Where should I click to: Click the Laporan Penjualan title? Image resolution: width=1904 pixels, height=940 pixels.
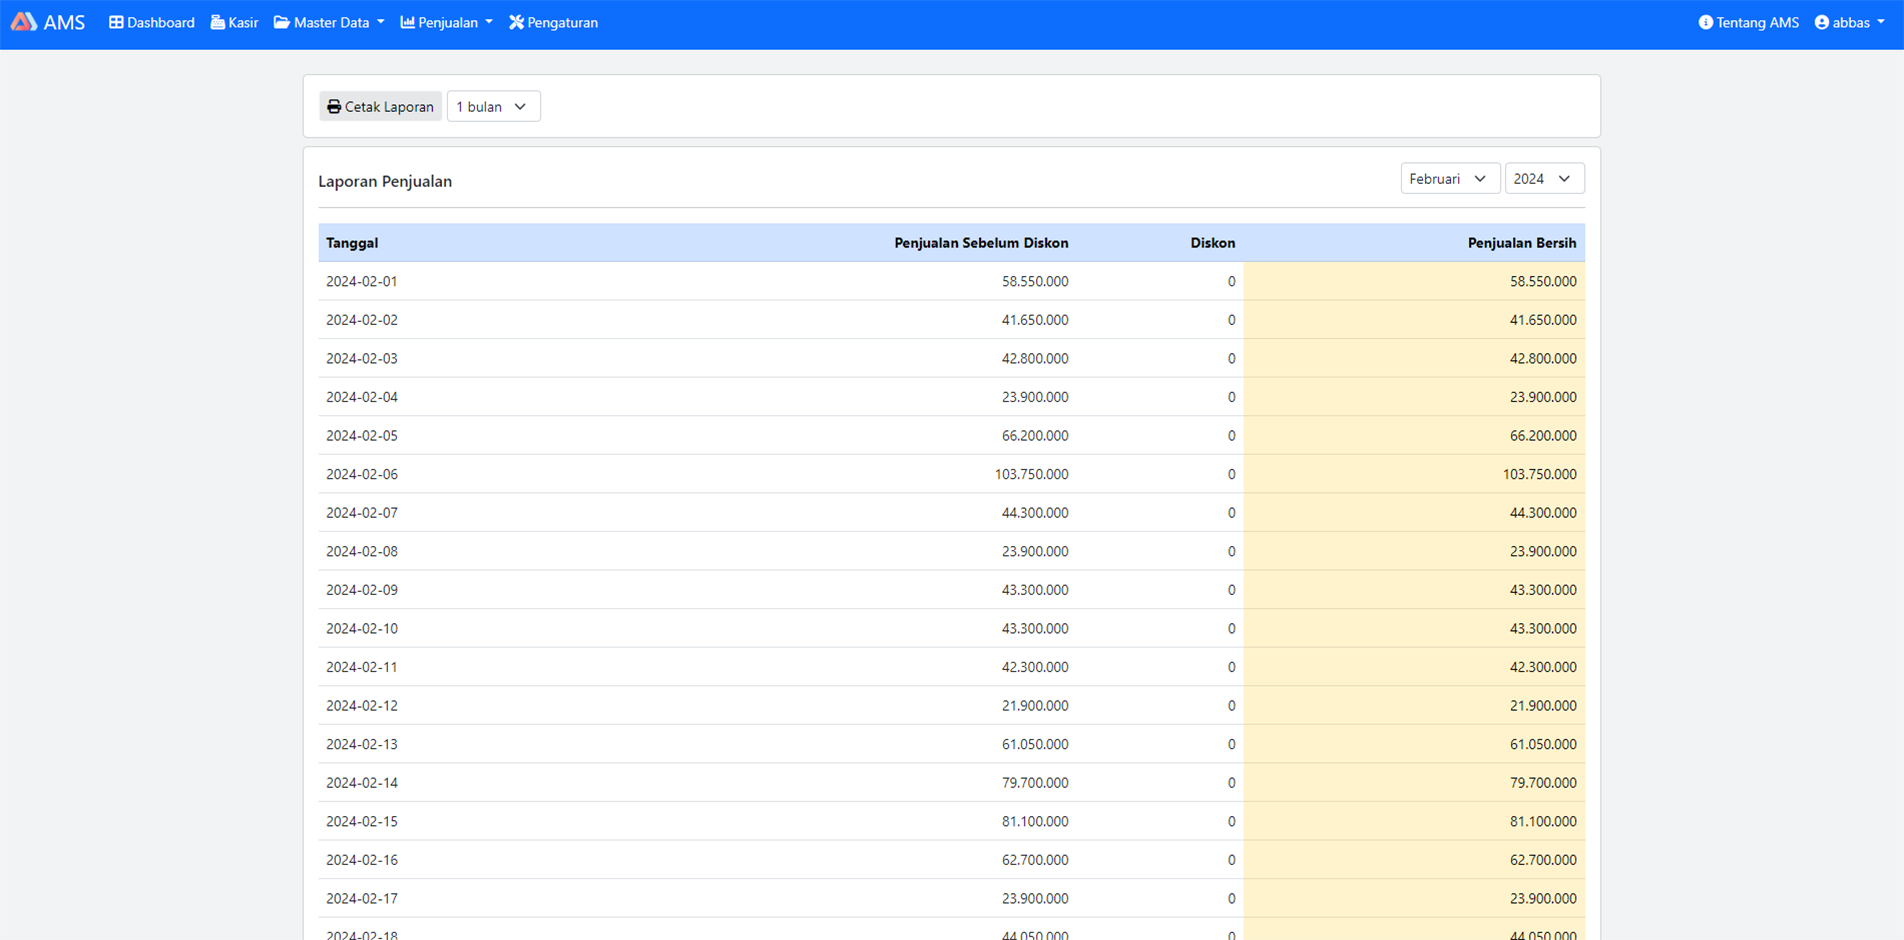(x=385, y=181)
